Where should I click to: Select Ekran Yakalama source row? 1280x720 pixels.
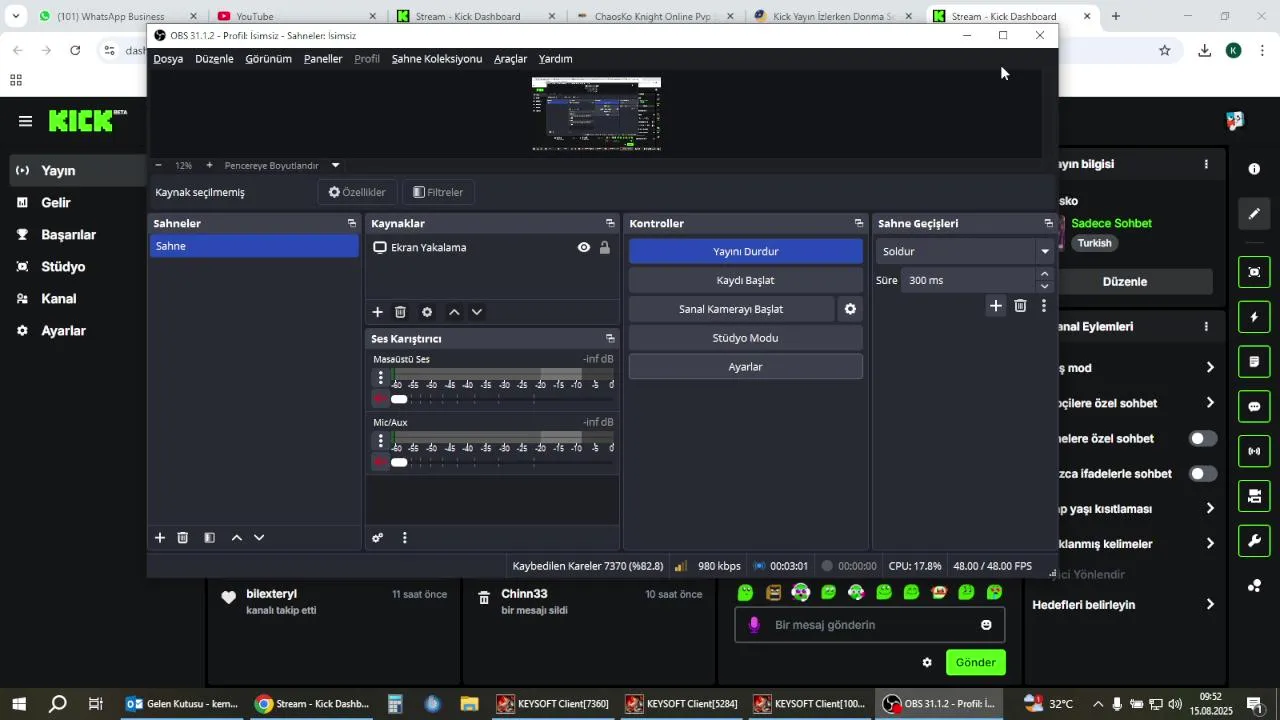pyautogui.click(x=492, y=248)
